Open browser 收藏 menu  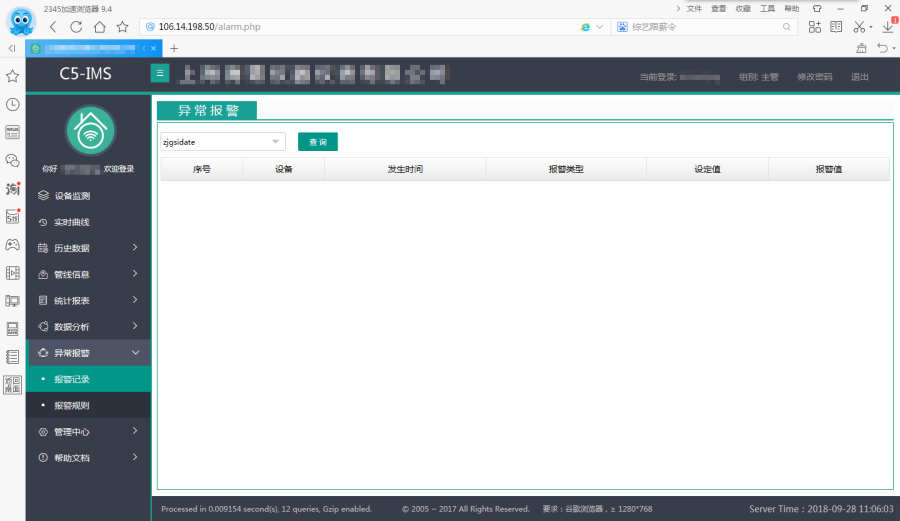(743, 9)
